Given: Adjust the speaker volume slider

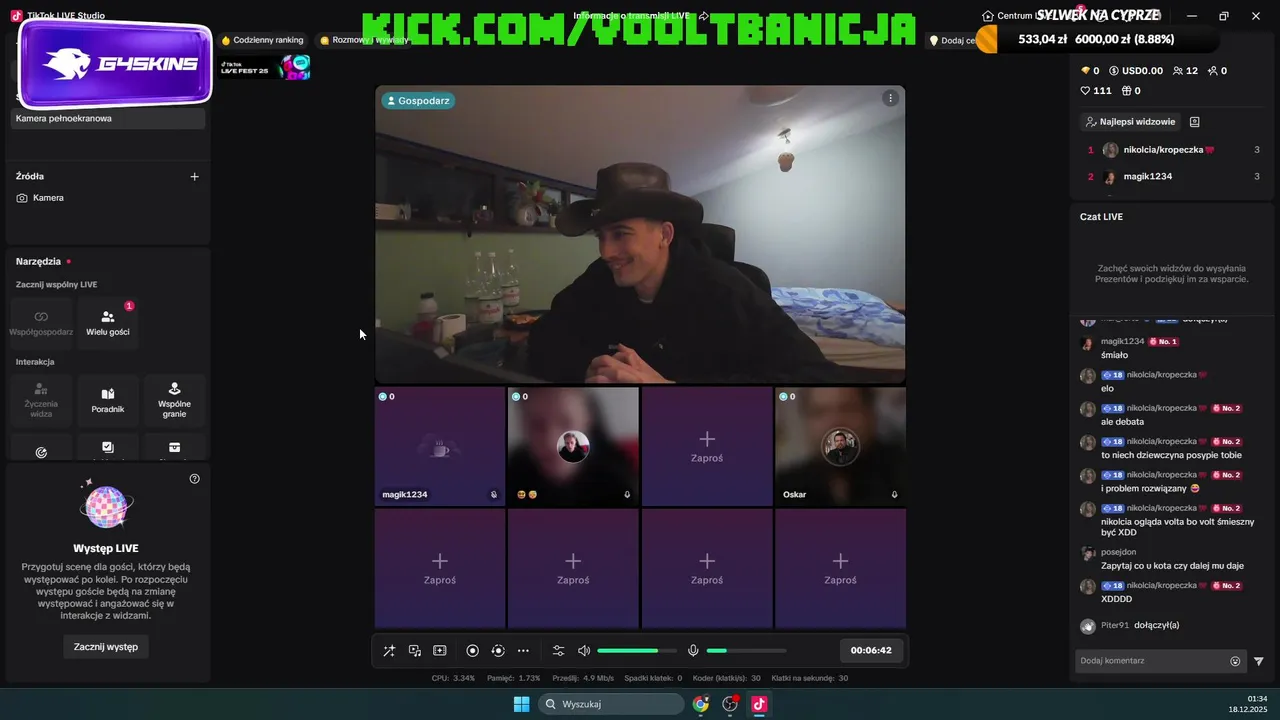Looking at the screenshot, I should coord(636,651).
